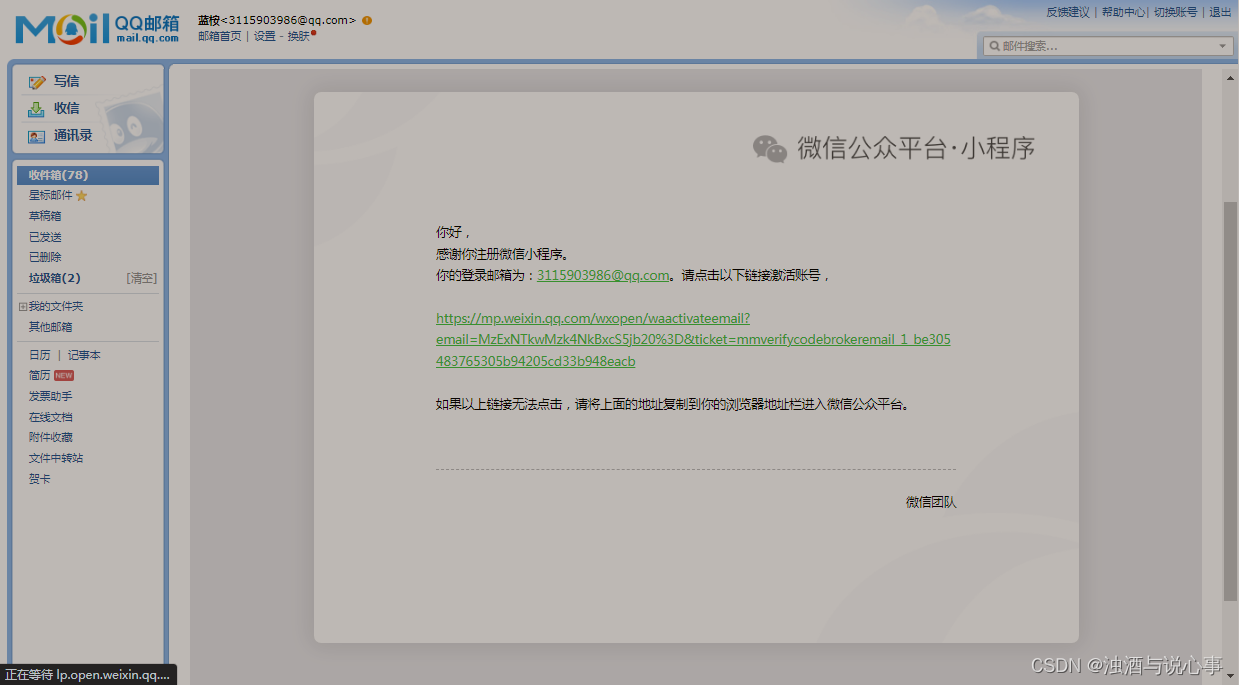Open the 星标邮件 folder
Screen dimensions: 1239x685
point(51,196)
